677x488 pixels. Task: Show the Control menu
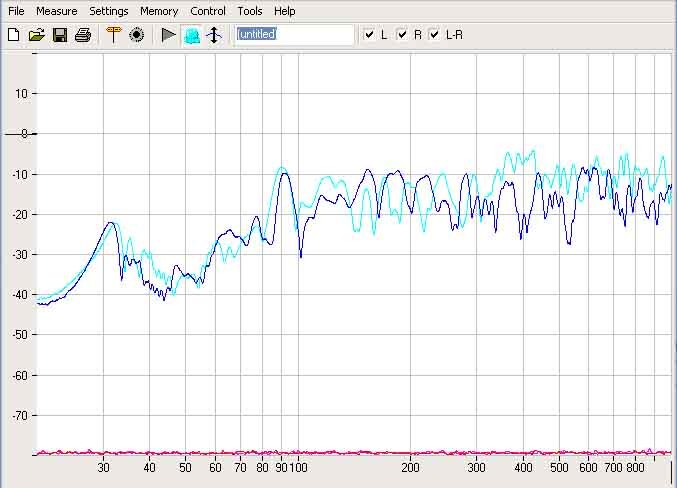click(208, 11)
